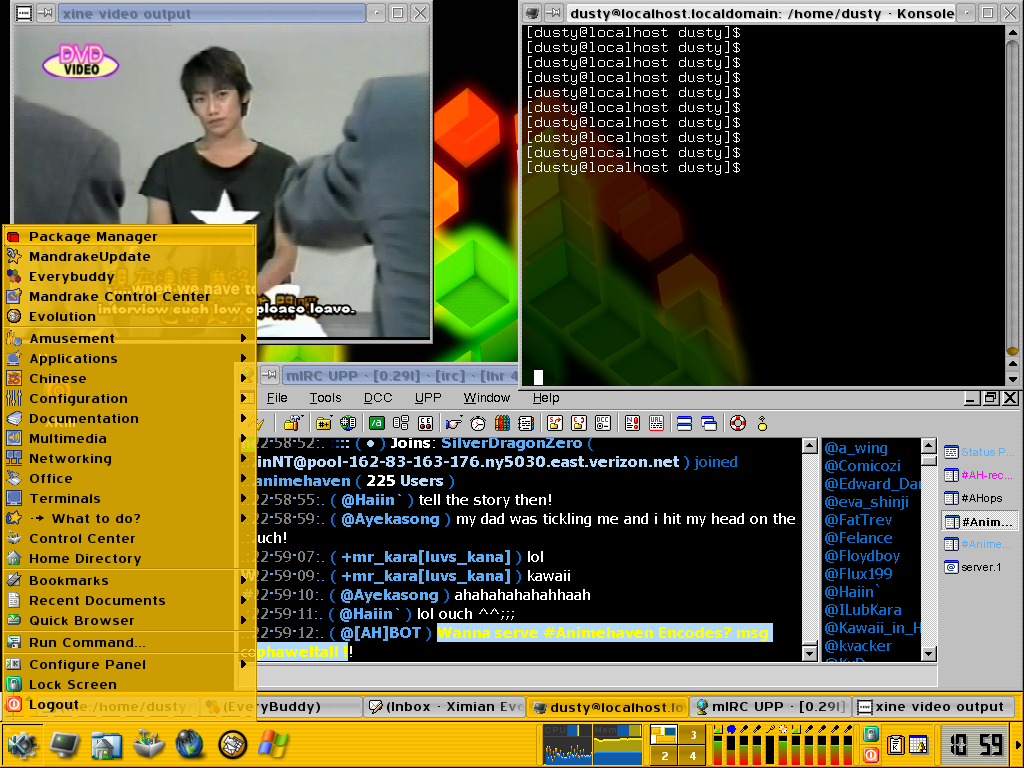Expand the Applications submenu

[x=129, y=359]
